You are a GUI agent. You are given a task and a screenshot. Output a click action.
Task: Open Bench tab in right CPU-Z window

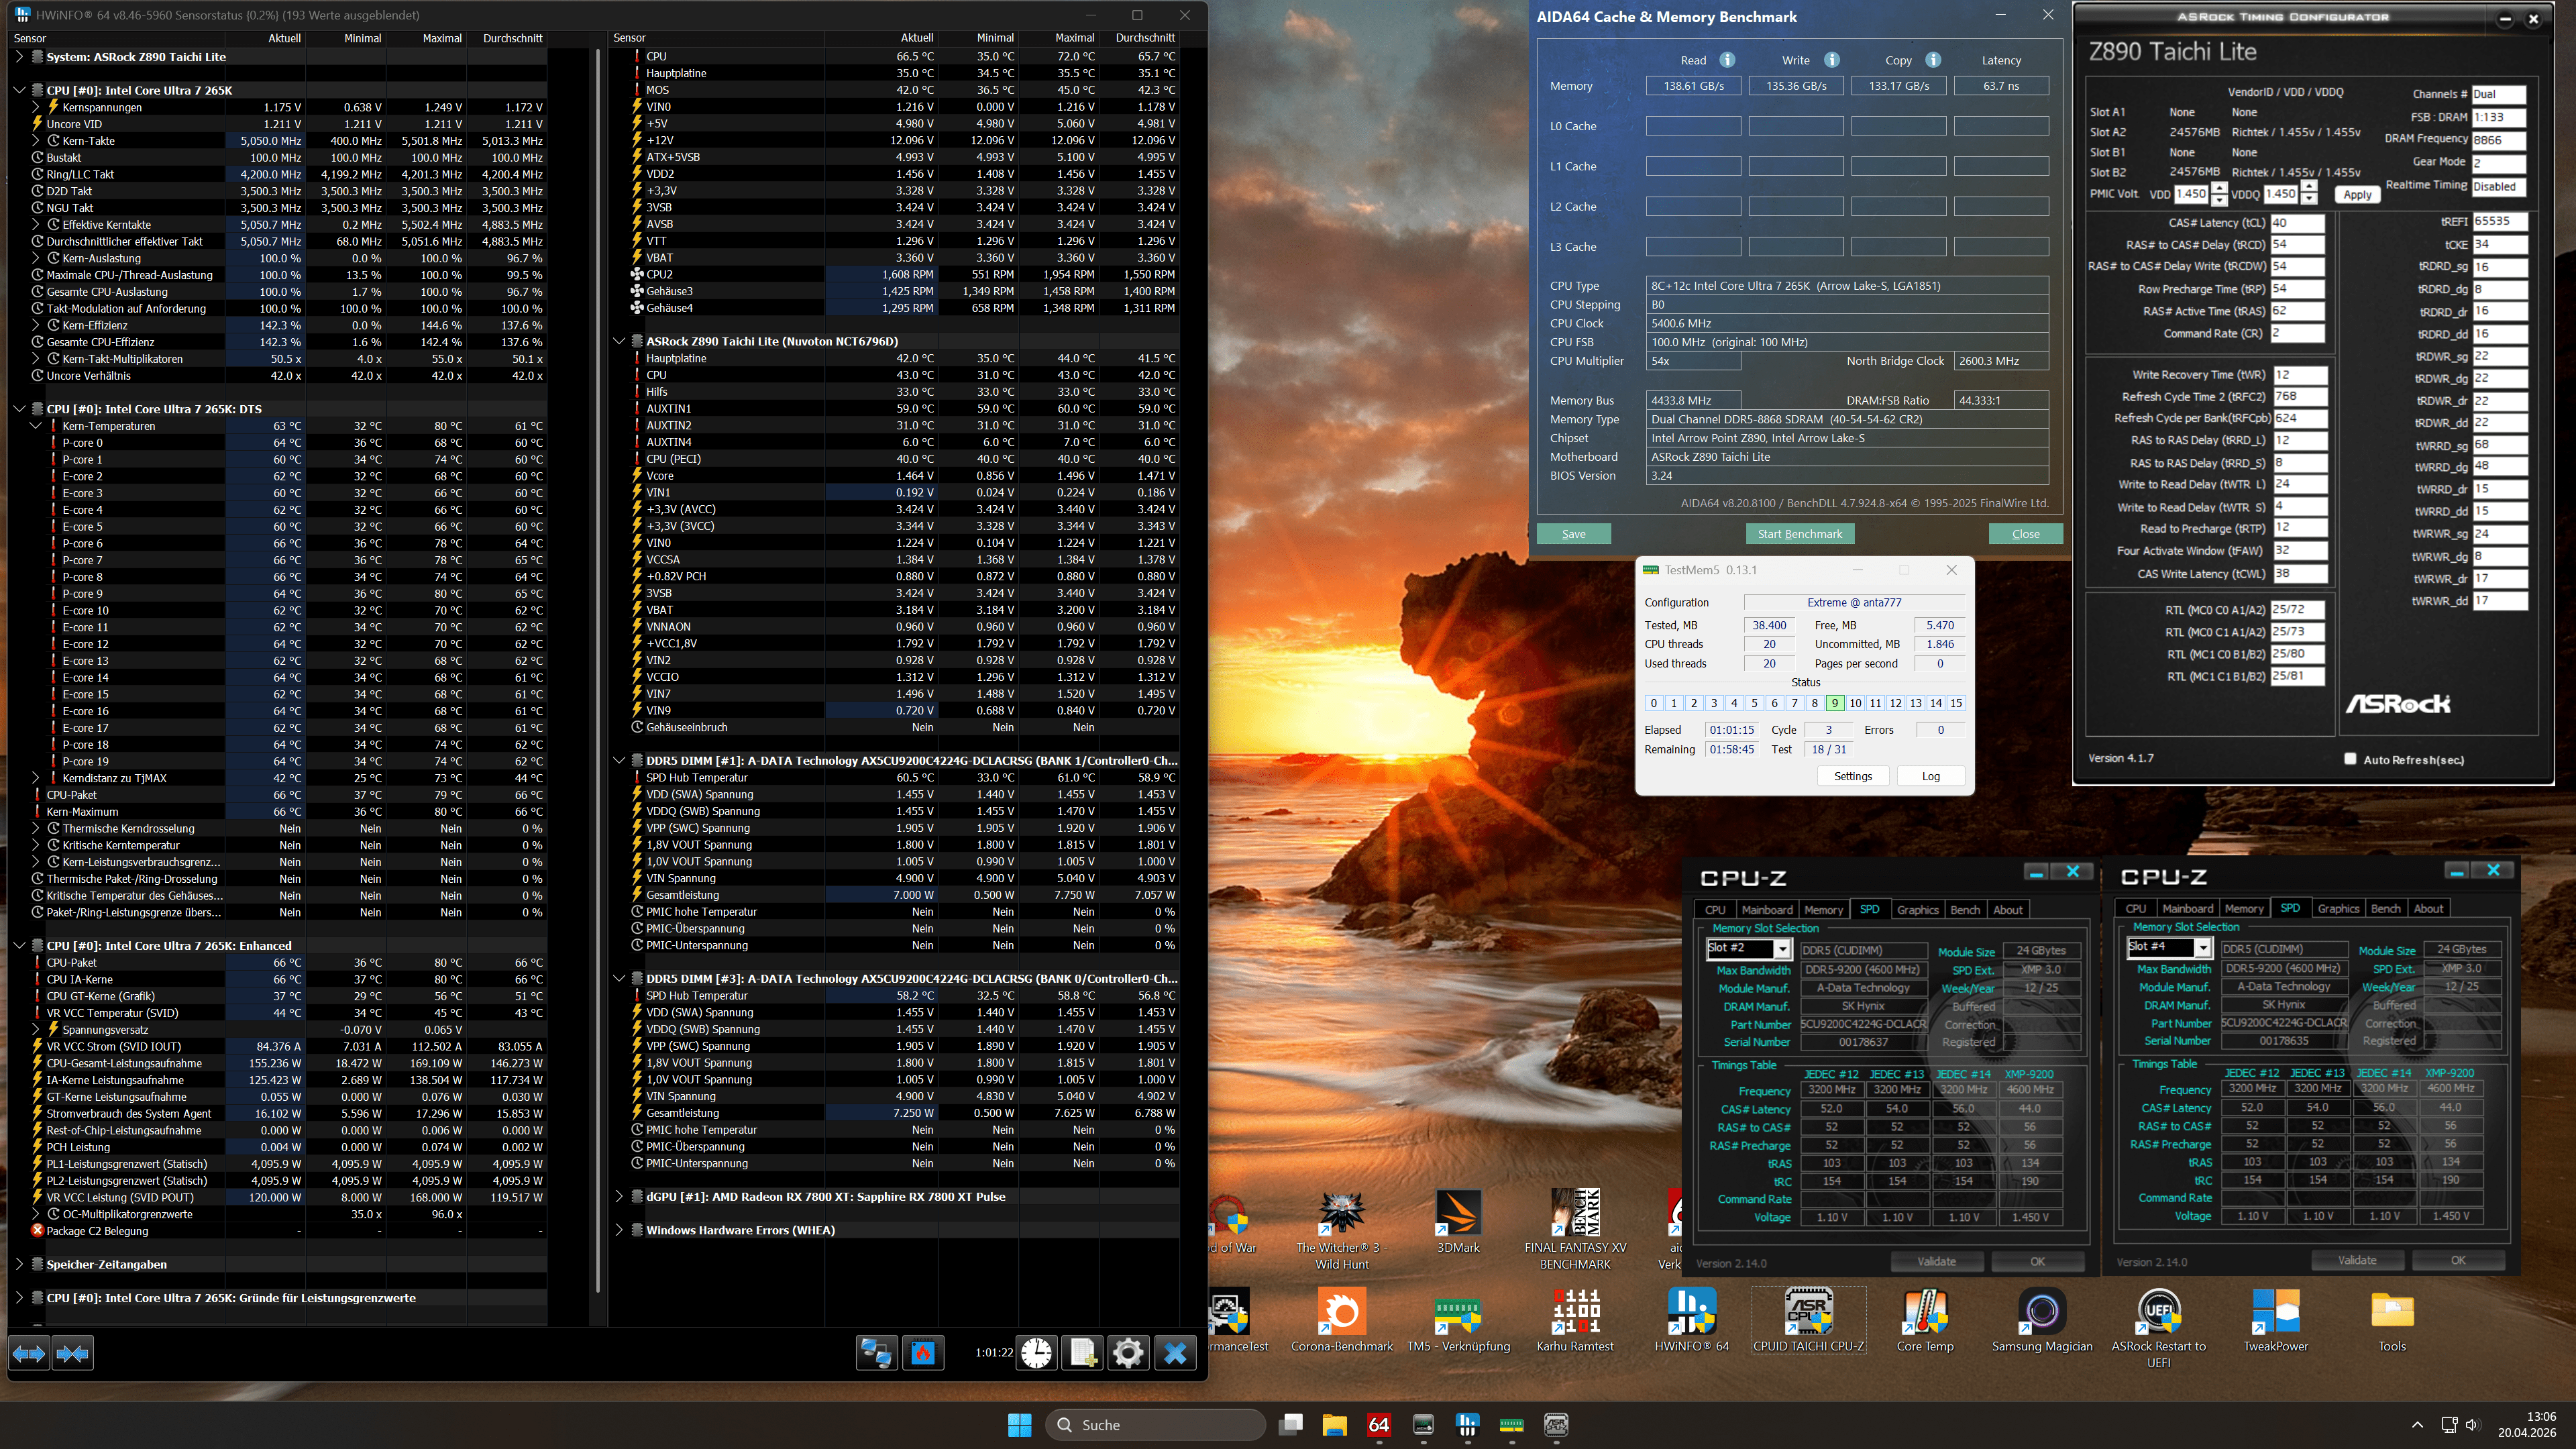(2385, 908)
